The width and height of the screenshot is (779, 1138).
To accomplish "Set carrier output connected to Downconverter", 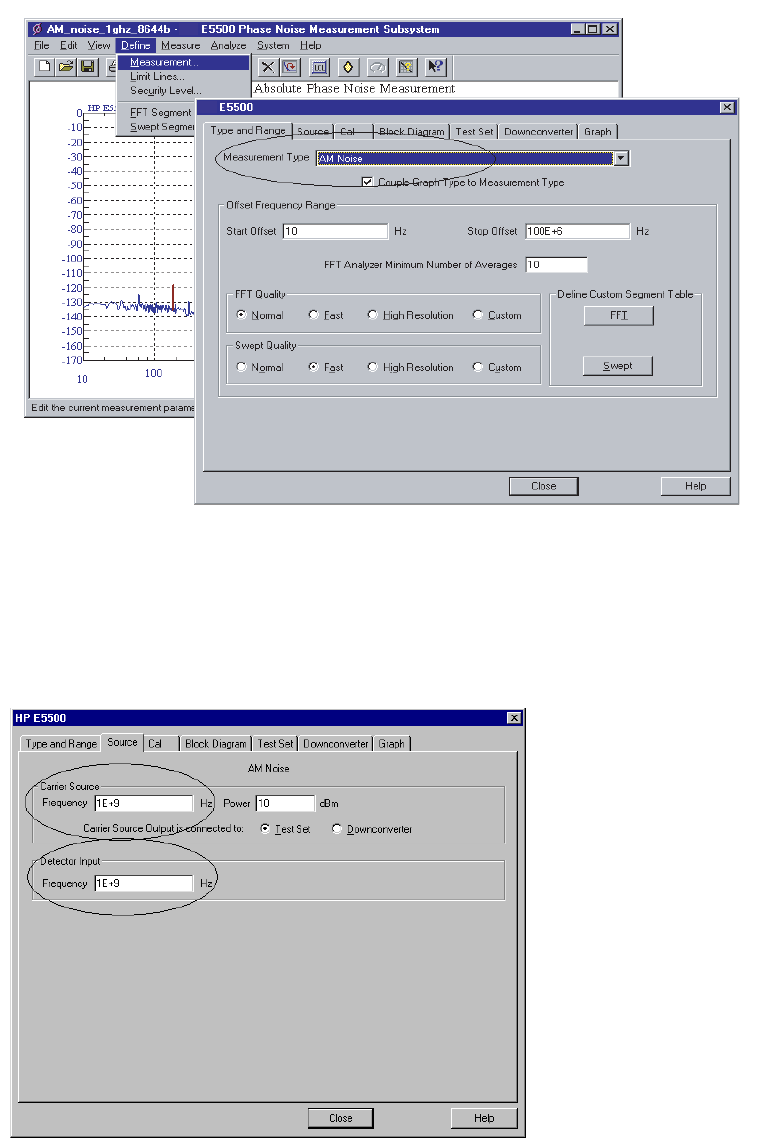I will (x=337, y=829).
